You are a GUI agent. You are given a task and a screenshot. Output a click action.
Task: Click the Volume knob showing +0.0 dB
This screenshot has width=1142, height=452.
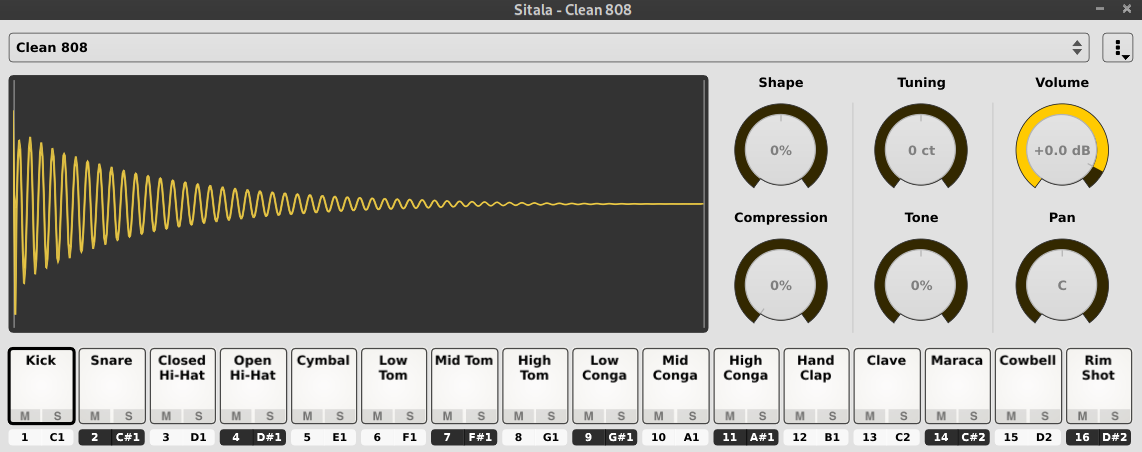click(1062, 151)
